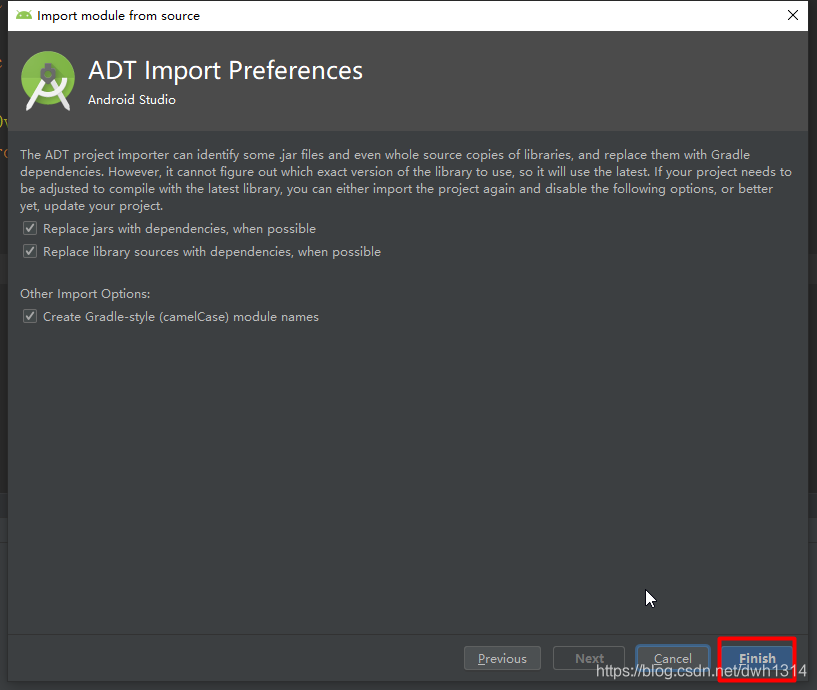
Task: Click the ADT project importer description paragraph
Action: (x=406, y=180)
